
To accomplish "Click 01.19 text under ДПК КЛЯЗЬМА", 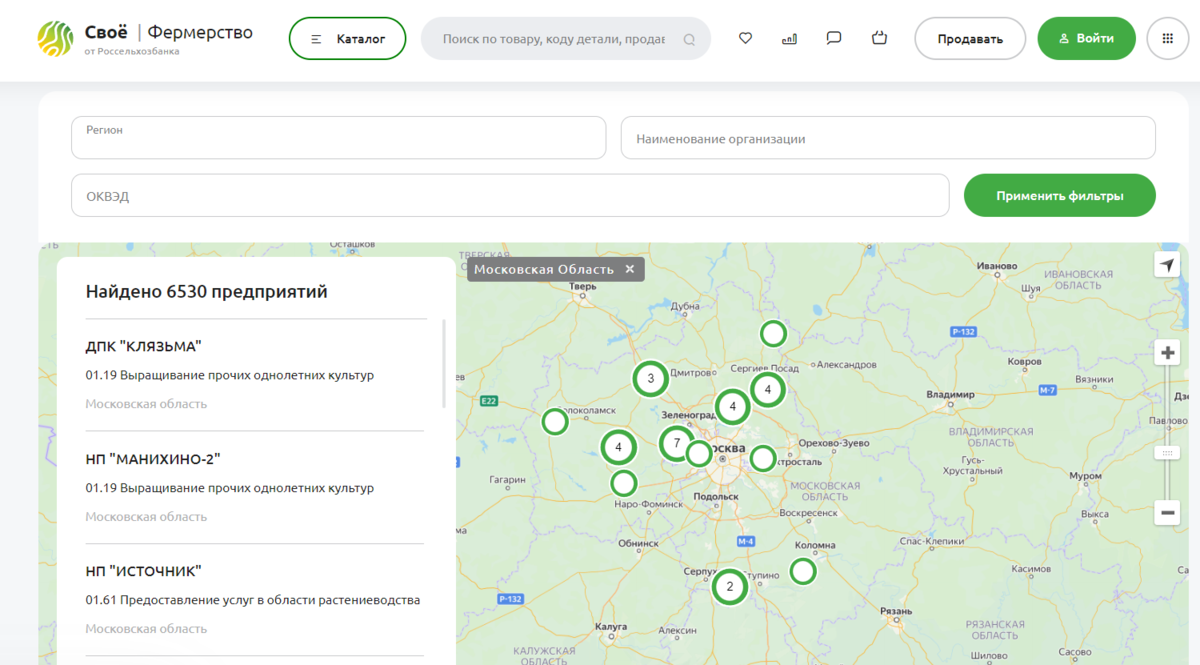I will pos(229,375).
